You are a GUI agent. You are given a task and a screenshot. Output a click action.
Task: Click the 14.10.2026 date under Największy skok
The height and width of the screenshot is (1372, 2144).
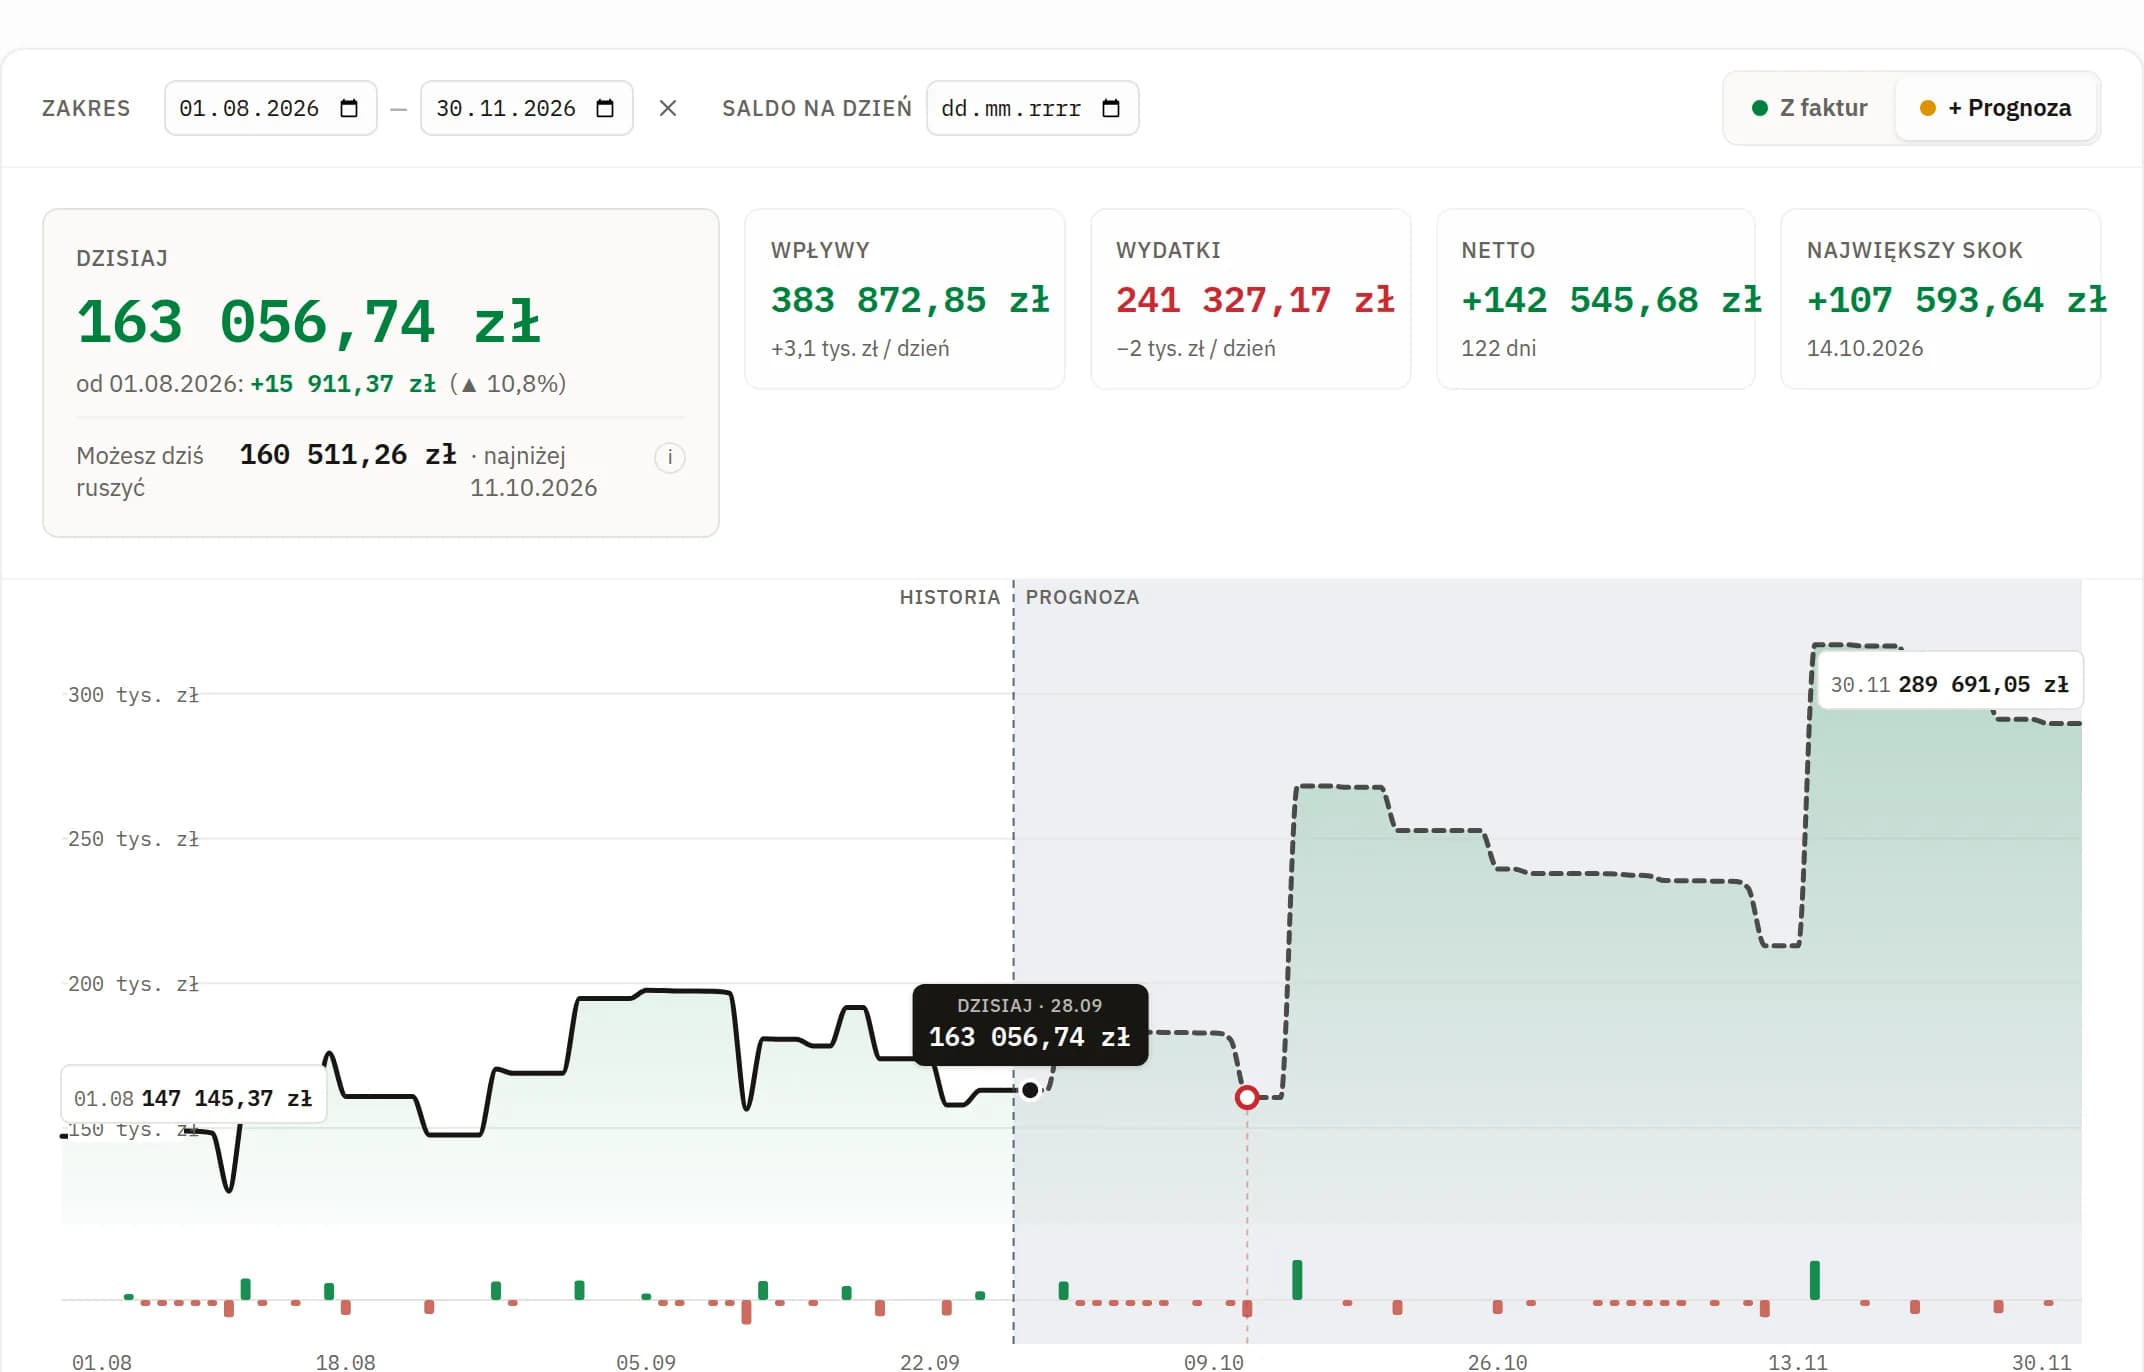[x=1865, y=348]
